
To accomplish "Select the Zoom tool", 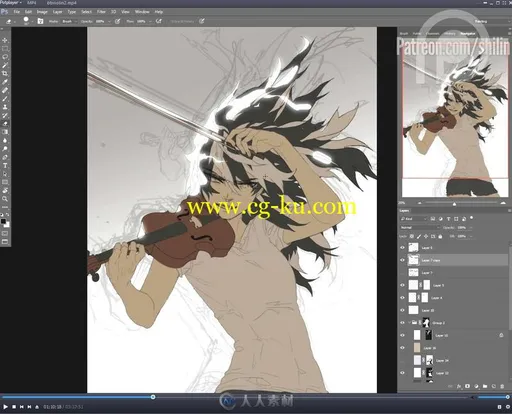I will pyautogui.click(x=5, y=199).
